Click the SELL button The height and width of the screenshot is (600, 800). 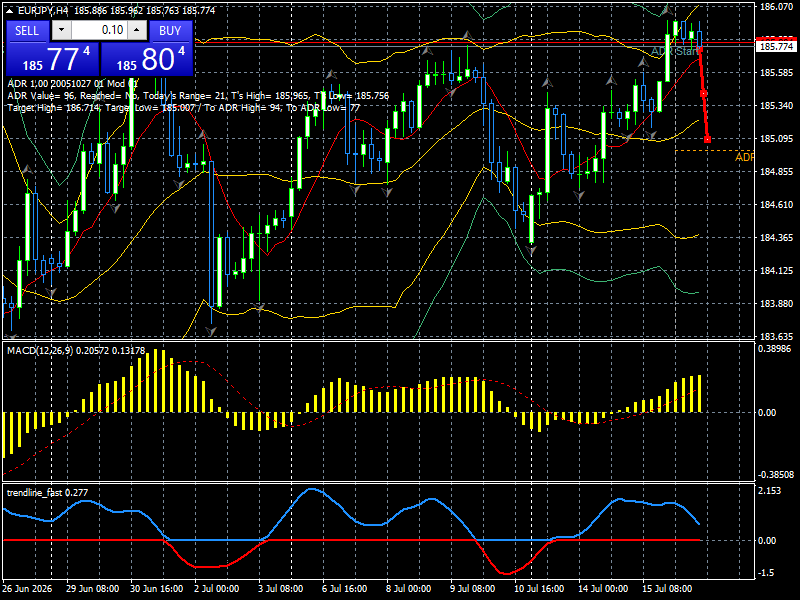click(27, 31)
